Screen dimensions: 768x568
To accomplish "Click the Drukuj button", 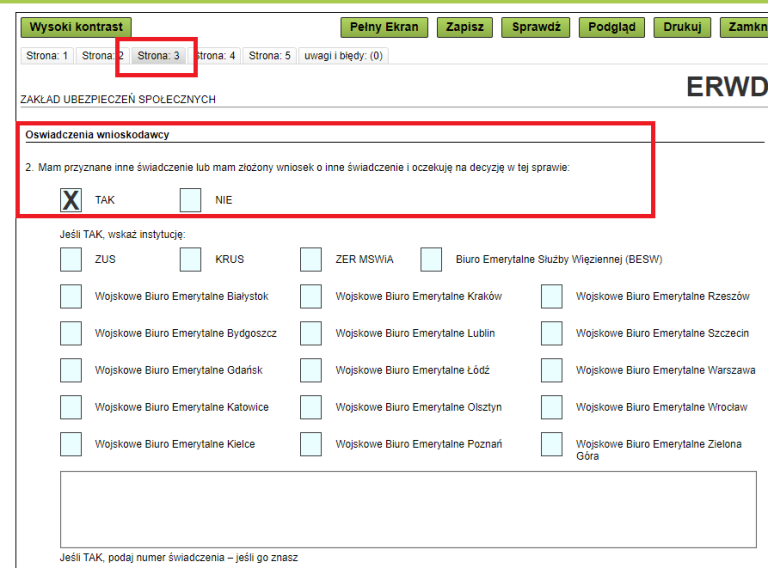I will pyautogui.click(x=681, y=27).
